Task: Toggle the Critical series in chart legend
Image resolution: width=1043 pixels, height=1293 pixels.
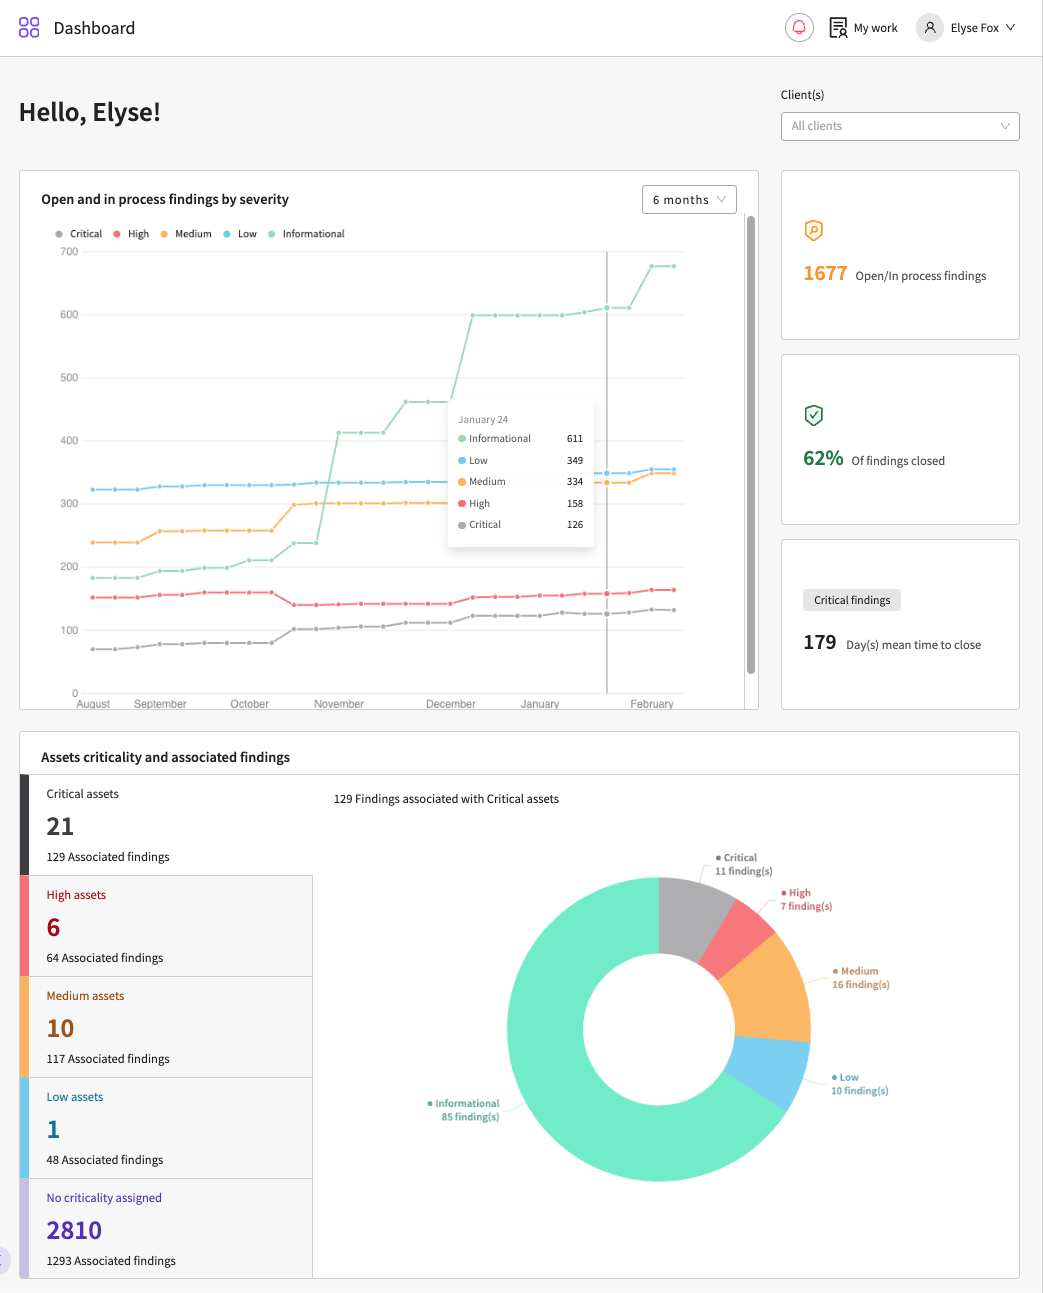Action: click(79, 234)
